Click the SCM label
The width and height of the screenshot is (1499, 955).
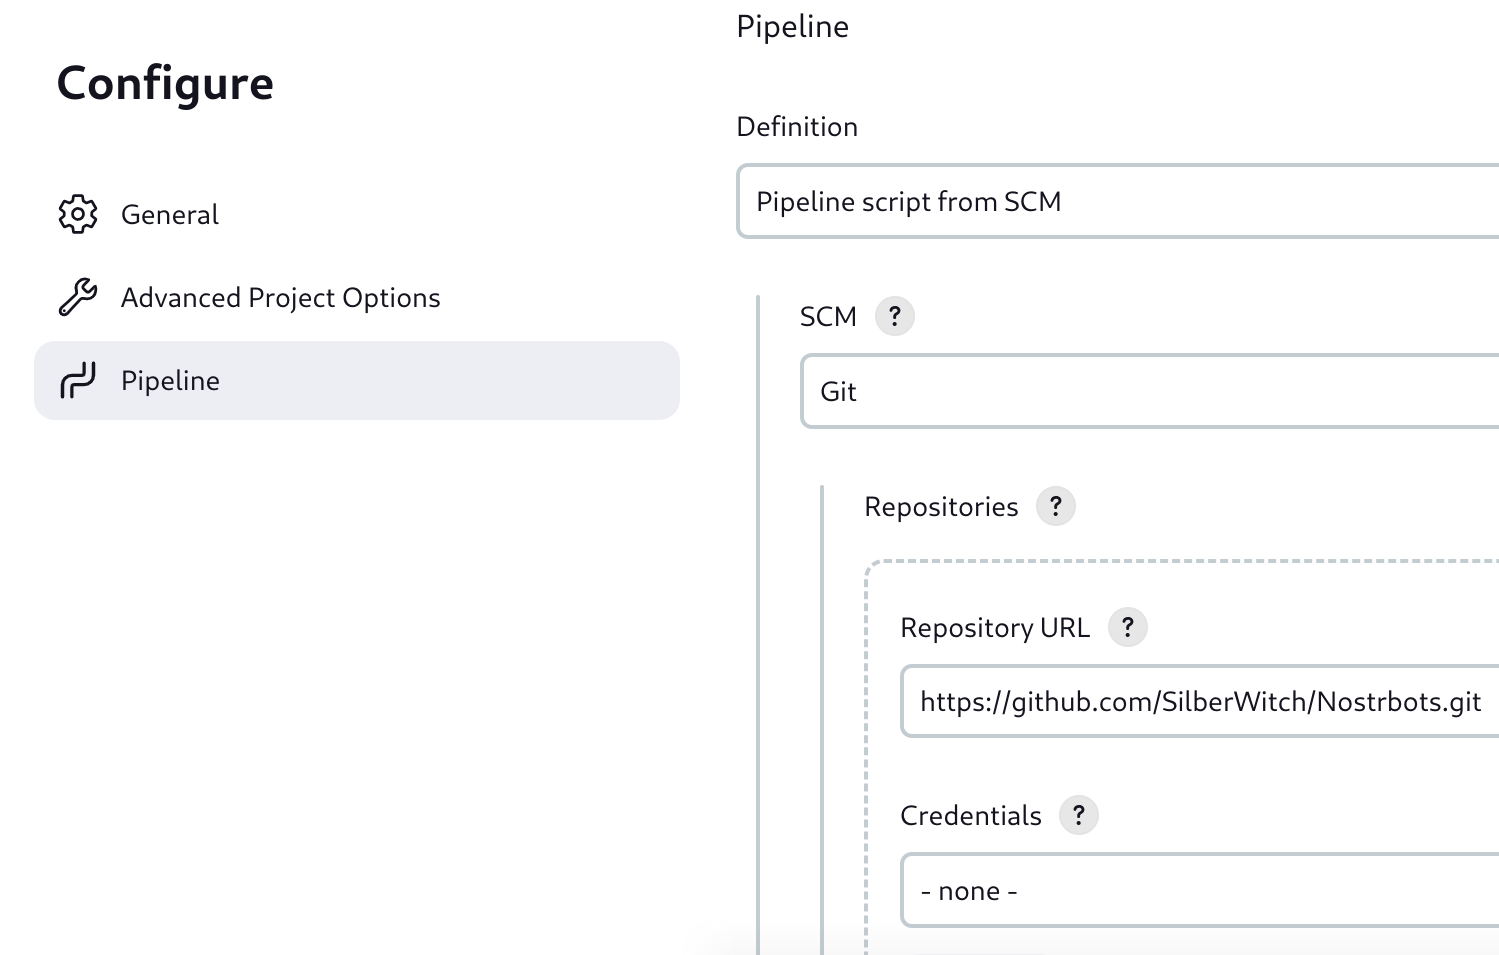tap(829, 316)
